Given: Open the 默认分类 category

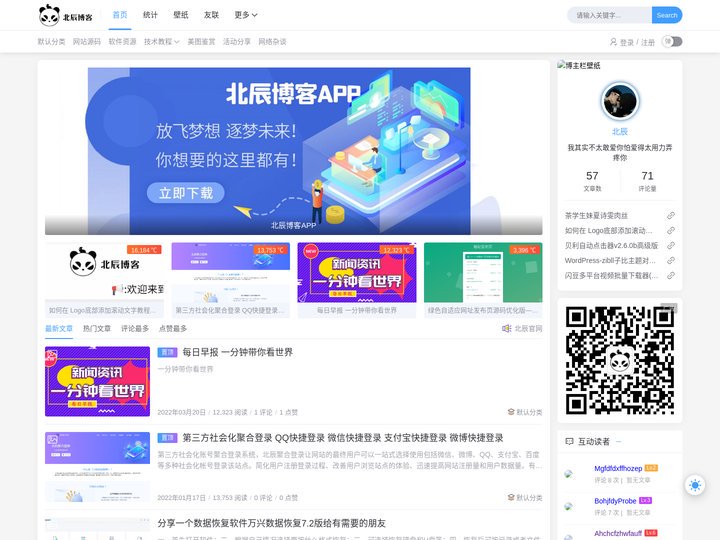Looking at the screenshot, I should coord(51,42).
